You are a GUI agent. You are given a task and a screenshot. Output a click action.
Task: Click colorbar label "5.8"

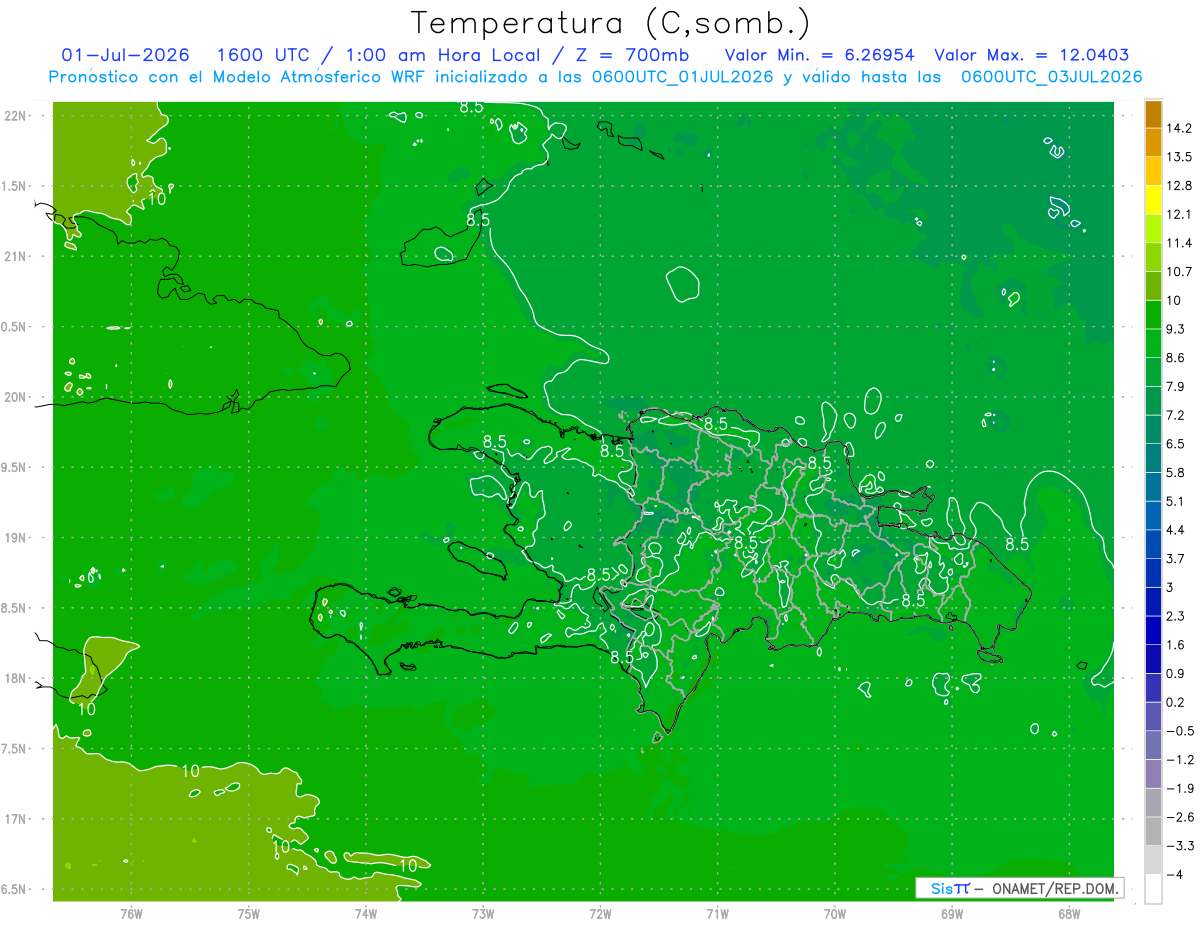click(x=1176, y=473)
